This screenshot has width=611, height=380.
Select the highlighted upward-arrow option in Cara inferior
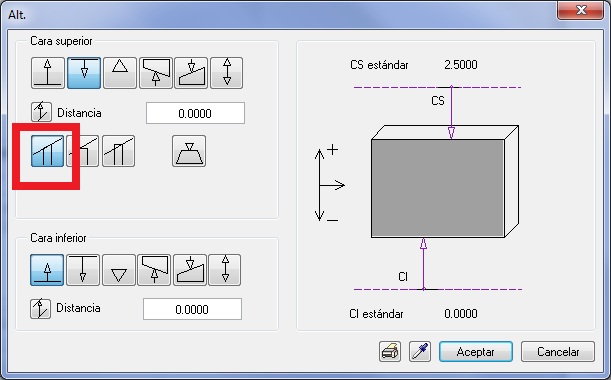[x=47, y=270]
